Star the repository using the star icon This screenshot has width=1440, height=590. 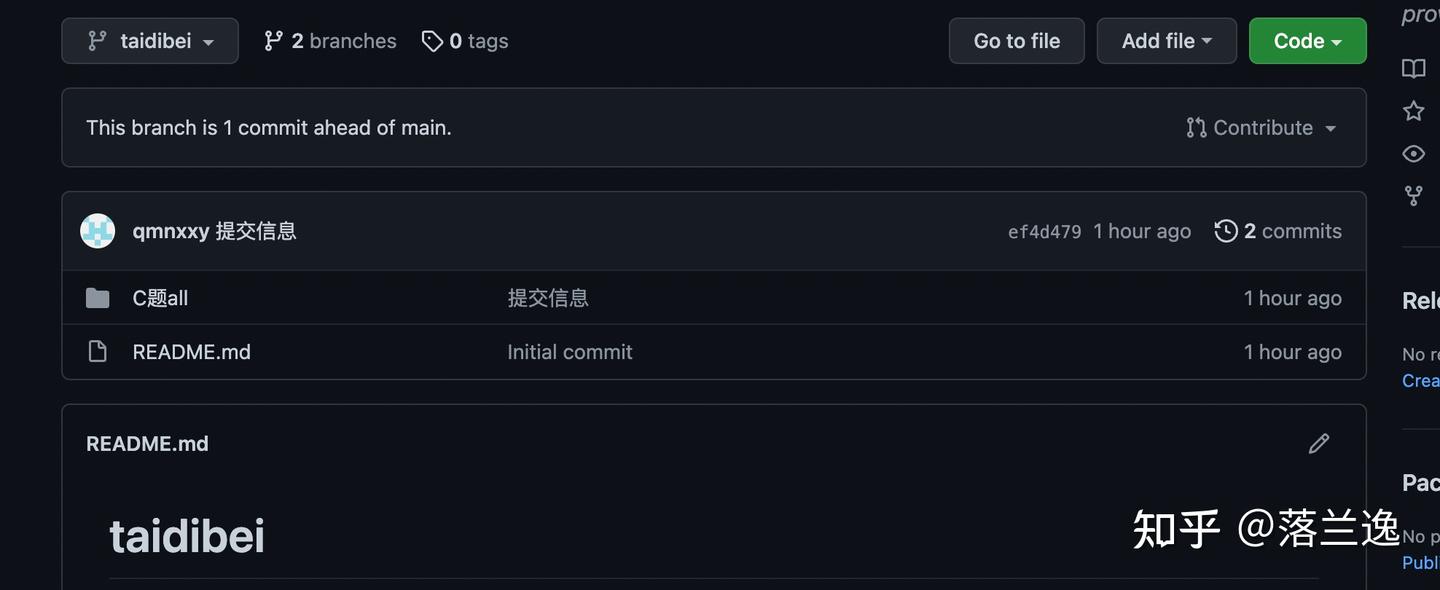point(1413,110)
